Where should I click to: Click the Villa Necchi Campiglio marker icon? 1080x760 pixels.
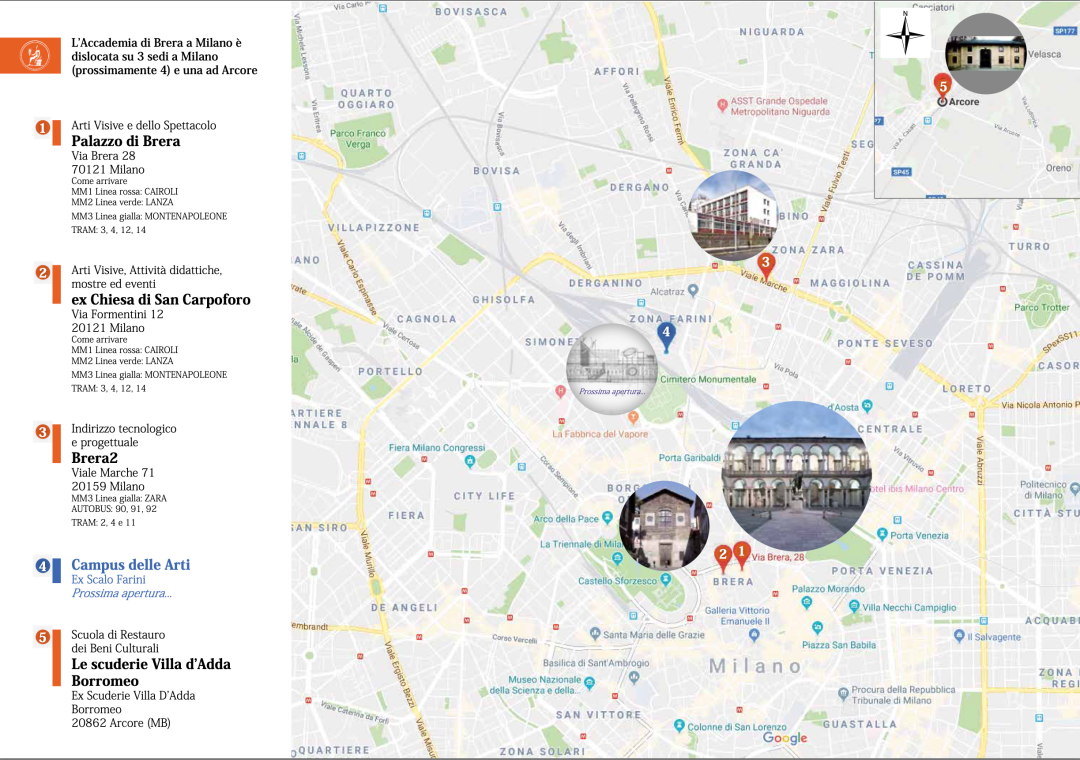[x=854, y=606]
